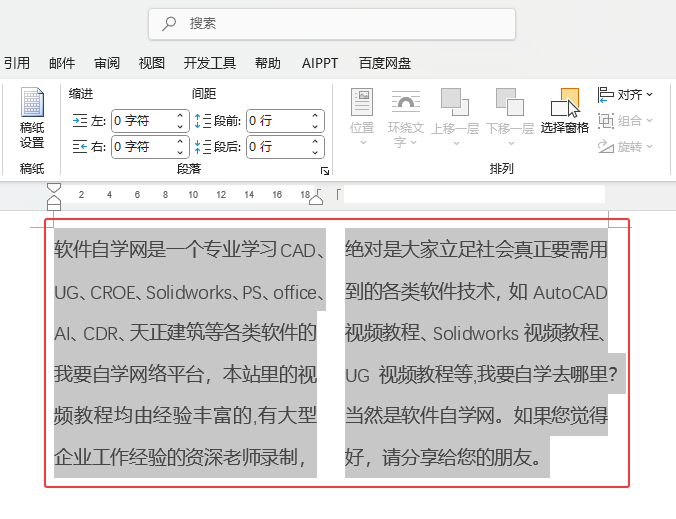Click the spacing-after icon beside 段后

[x=203, y=147]
